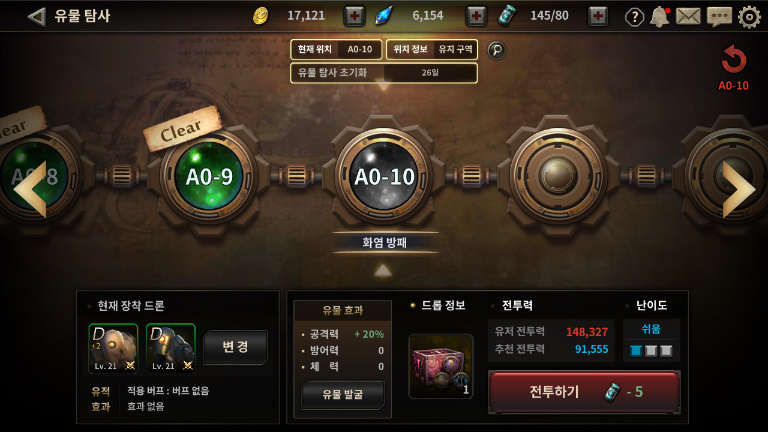Go back using the 유물 탐사 back arrow
This screenshot has height=432, width=768.
click(37, 17)
